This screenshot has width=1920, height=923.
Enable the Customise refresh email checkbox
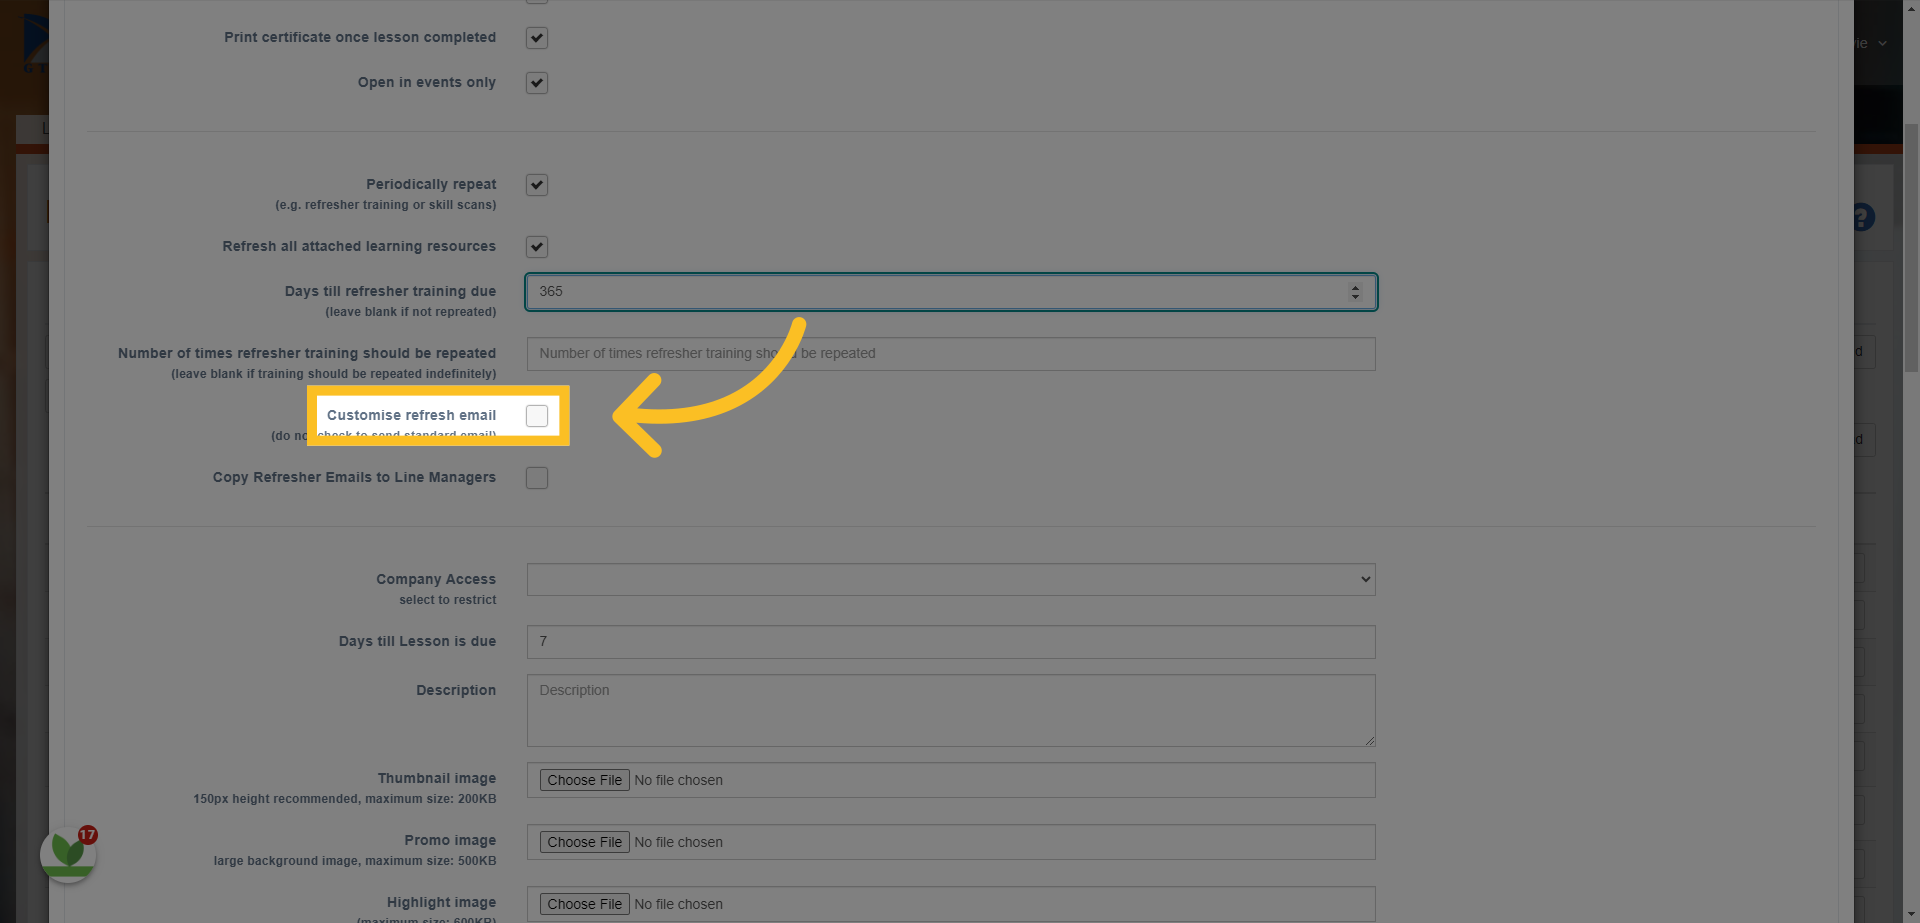[537, 416]
